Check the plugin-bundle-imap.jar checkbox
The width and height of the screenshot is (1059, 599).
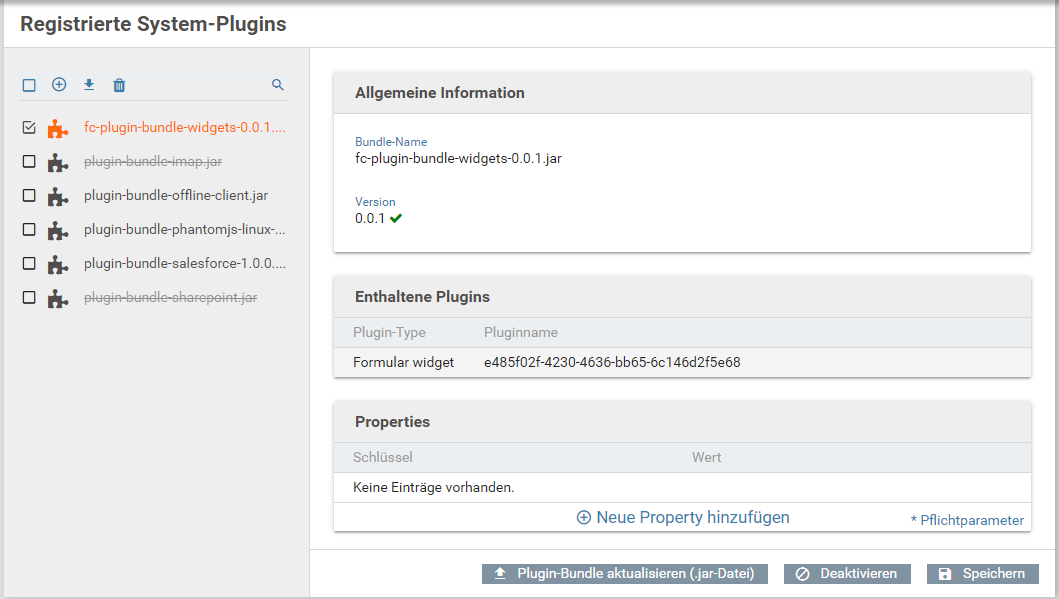click(29, 161)
